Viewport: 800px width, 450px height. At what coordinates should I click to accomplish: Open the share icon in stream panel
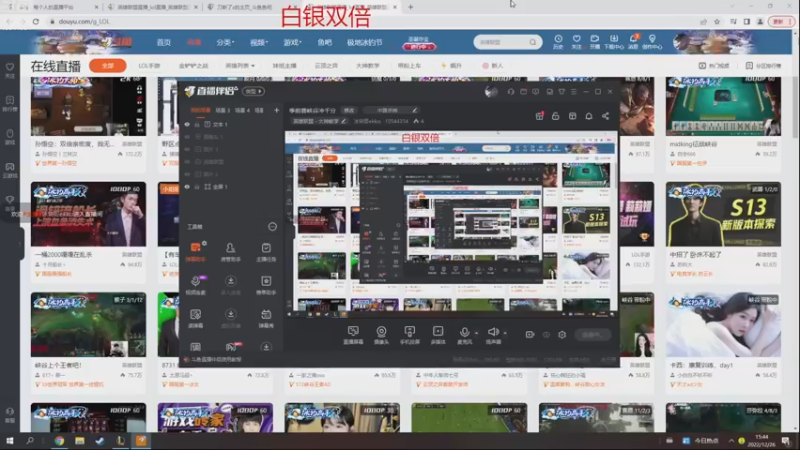coord(605,116)
